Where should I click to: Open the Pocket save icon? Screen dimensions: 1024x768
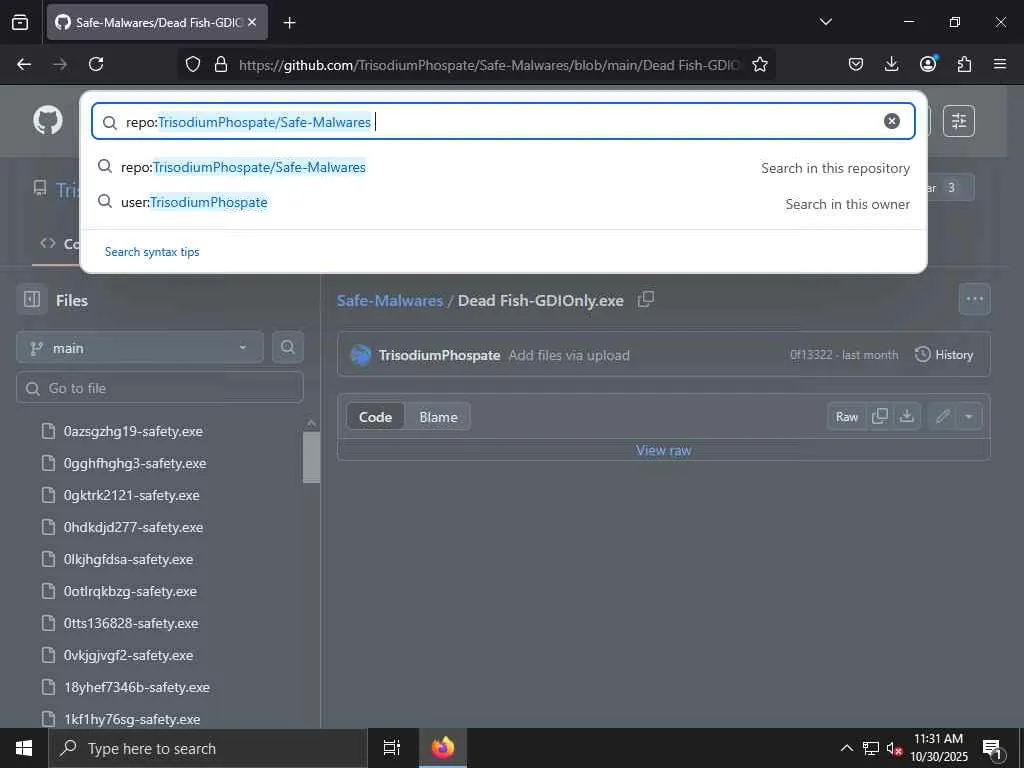[x=856, y=64]
